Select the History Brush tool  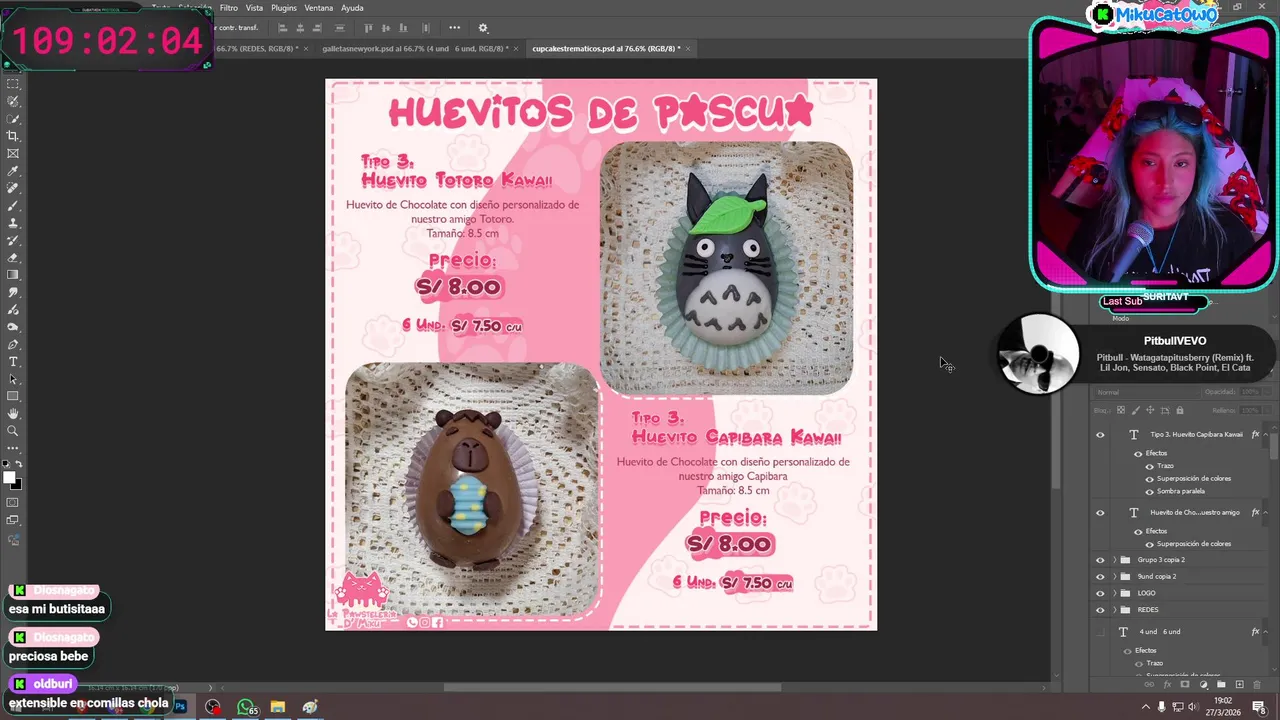[x=13, y=240]
